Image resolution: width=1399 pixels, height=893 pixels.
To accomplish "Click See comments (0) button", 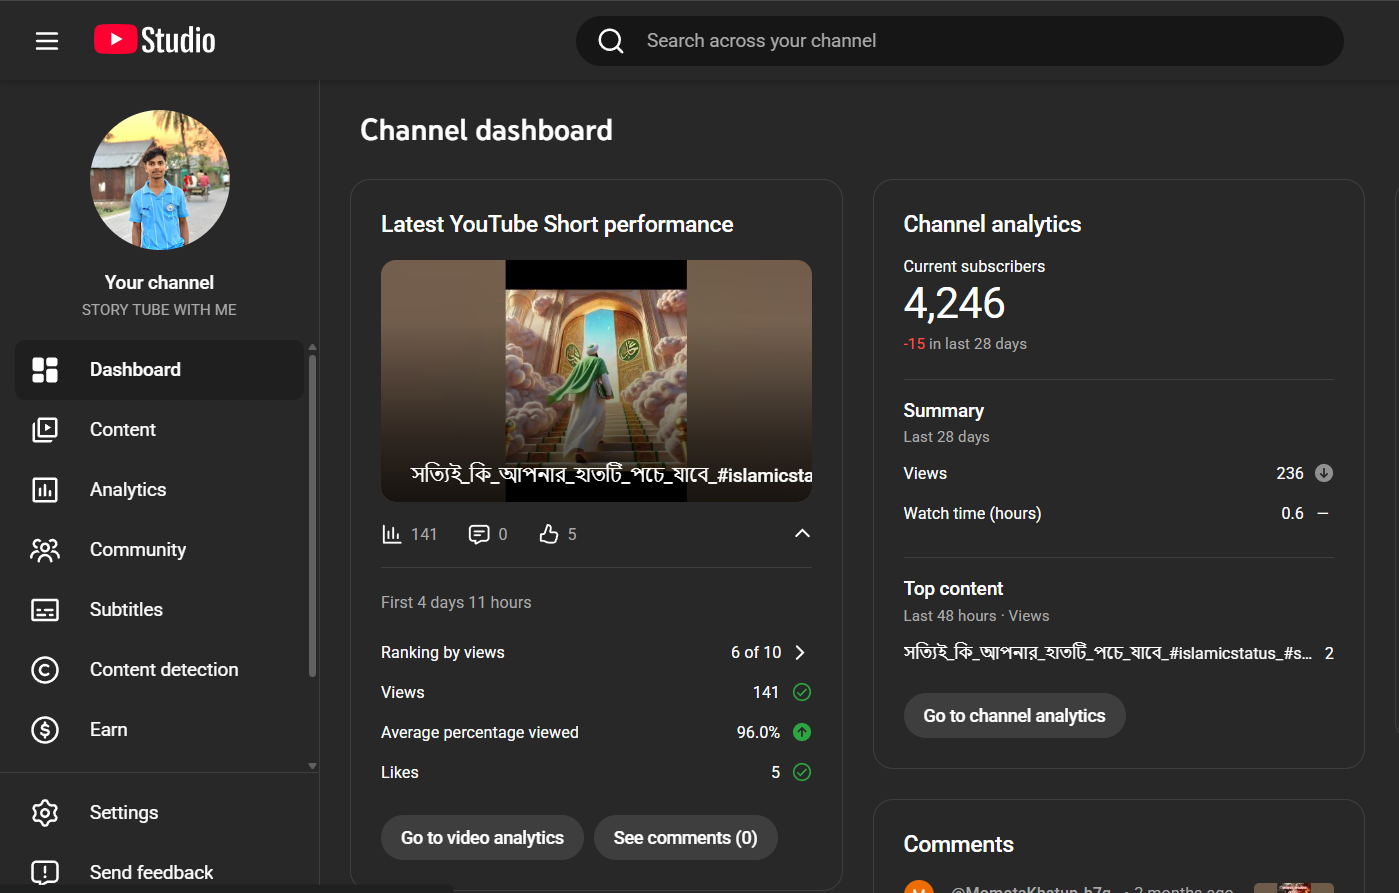I will tap(685, 838).
